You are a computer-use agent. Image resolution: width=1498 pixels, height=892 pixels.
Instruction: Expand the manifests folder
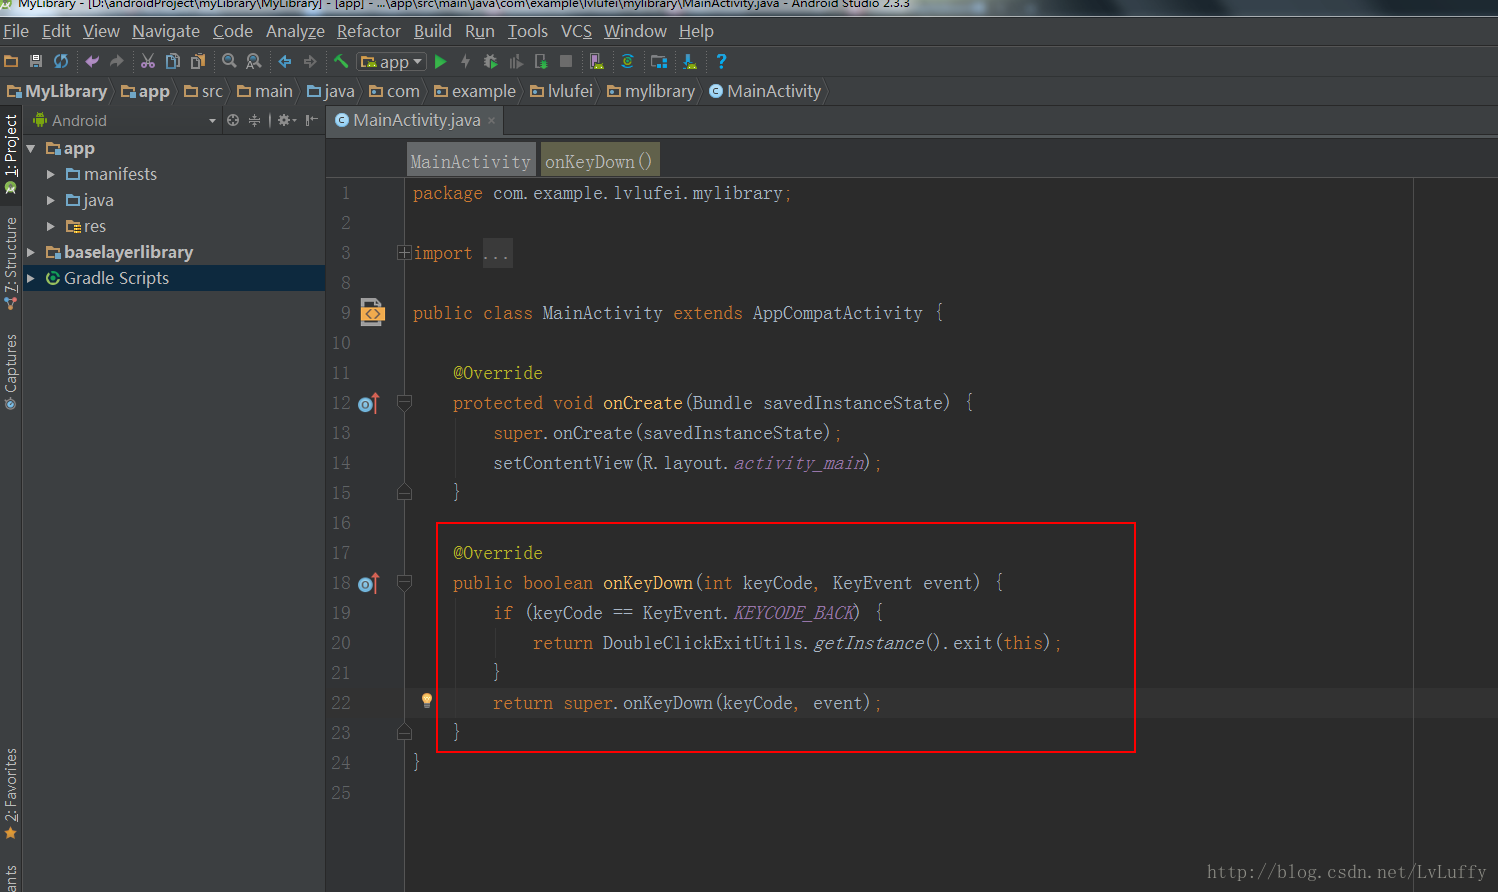click(51, 174)
